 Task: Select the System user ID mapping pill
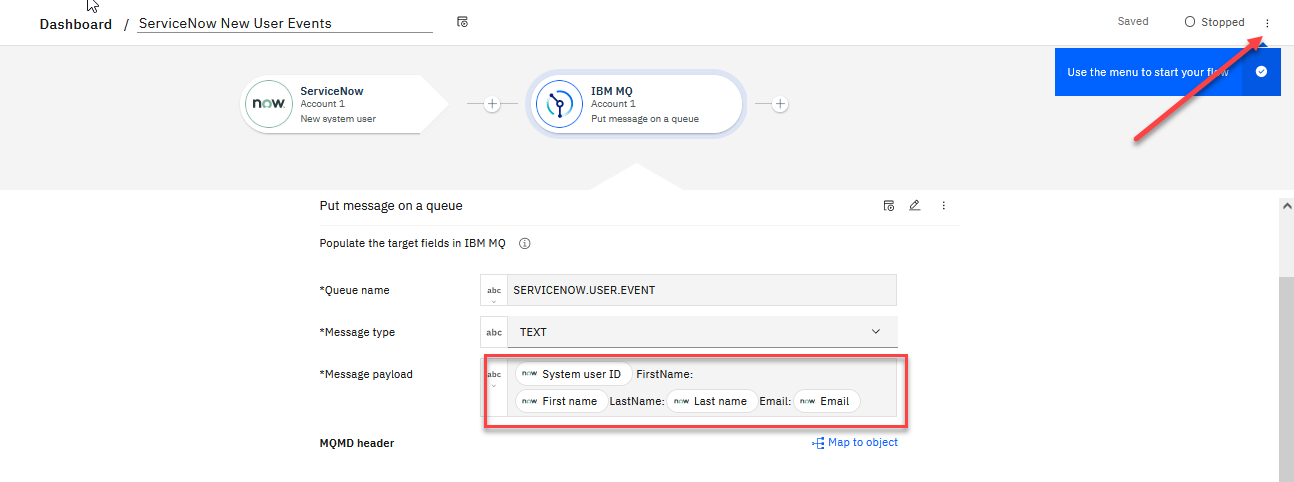click(x=574, y=374)
